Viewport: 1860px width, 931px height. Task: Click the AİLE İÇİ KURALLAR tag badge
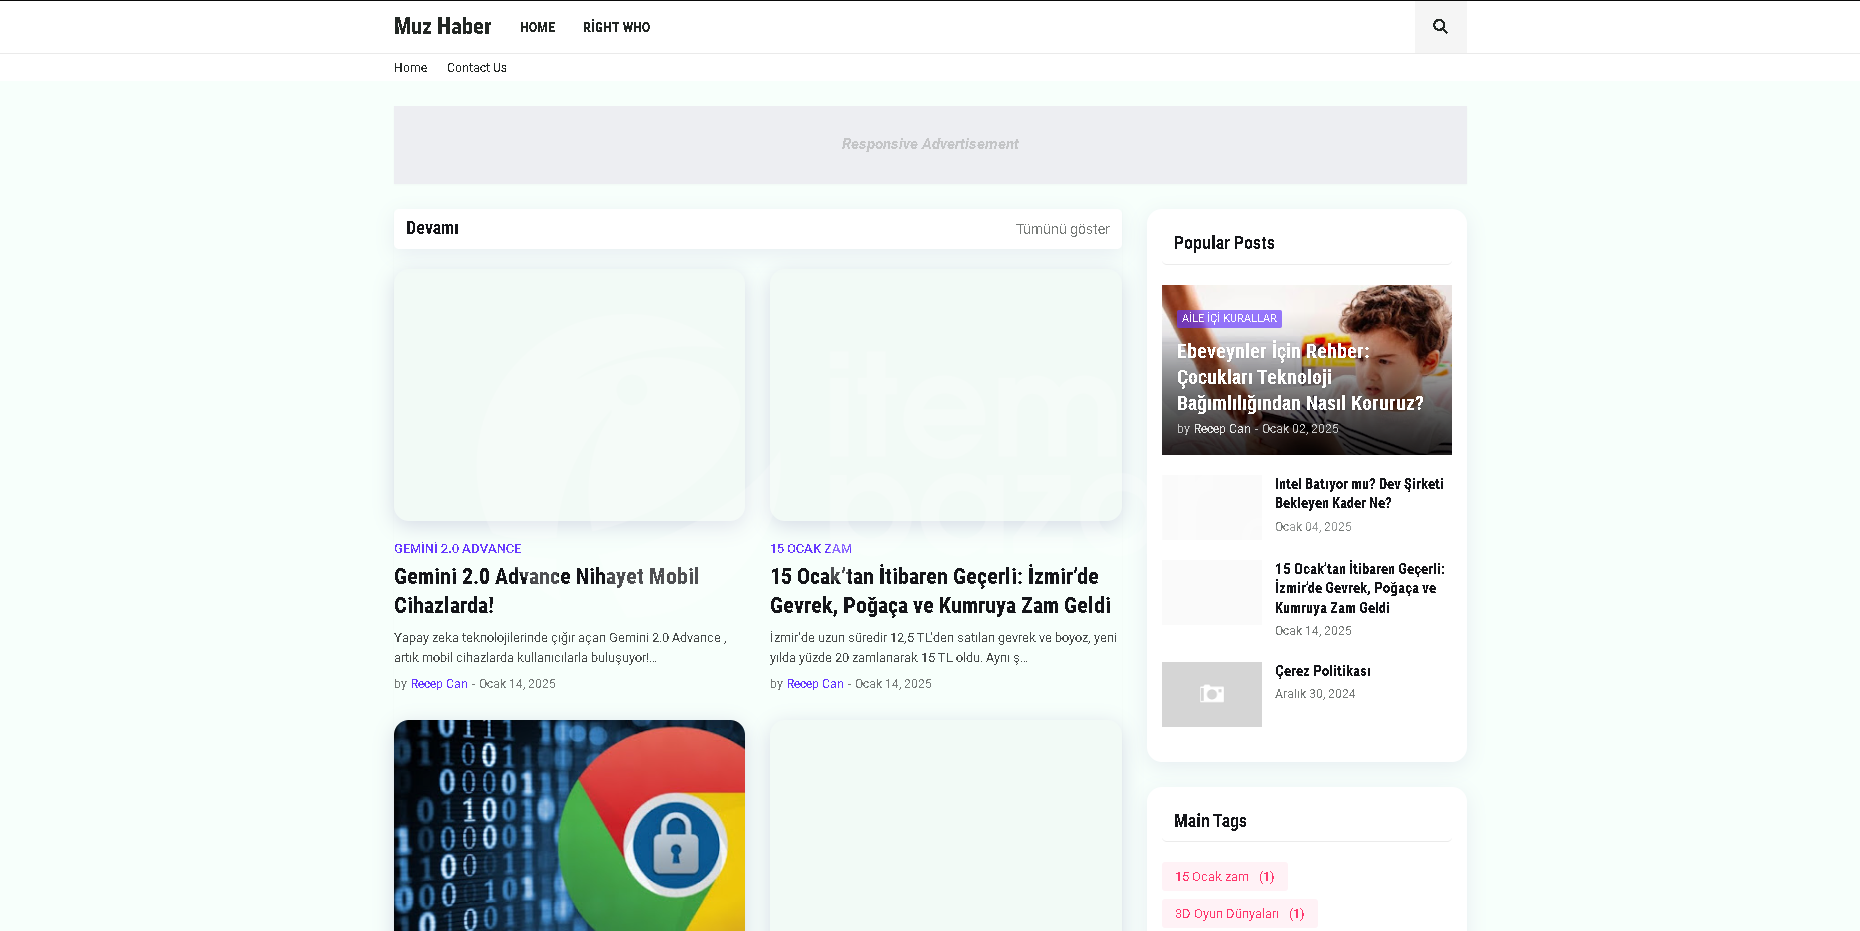pyautogui.click(x=1229, y=319)
